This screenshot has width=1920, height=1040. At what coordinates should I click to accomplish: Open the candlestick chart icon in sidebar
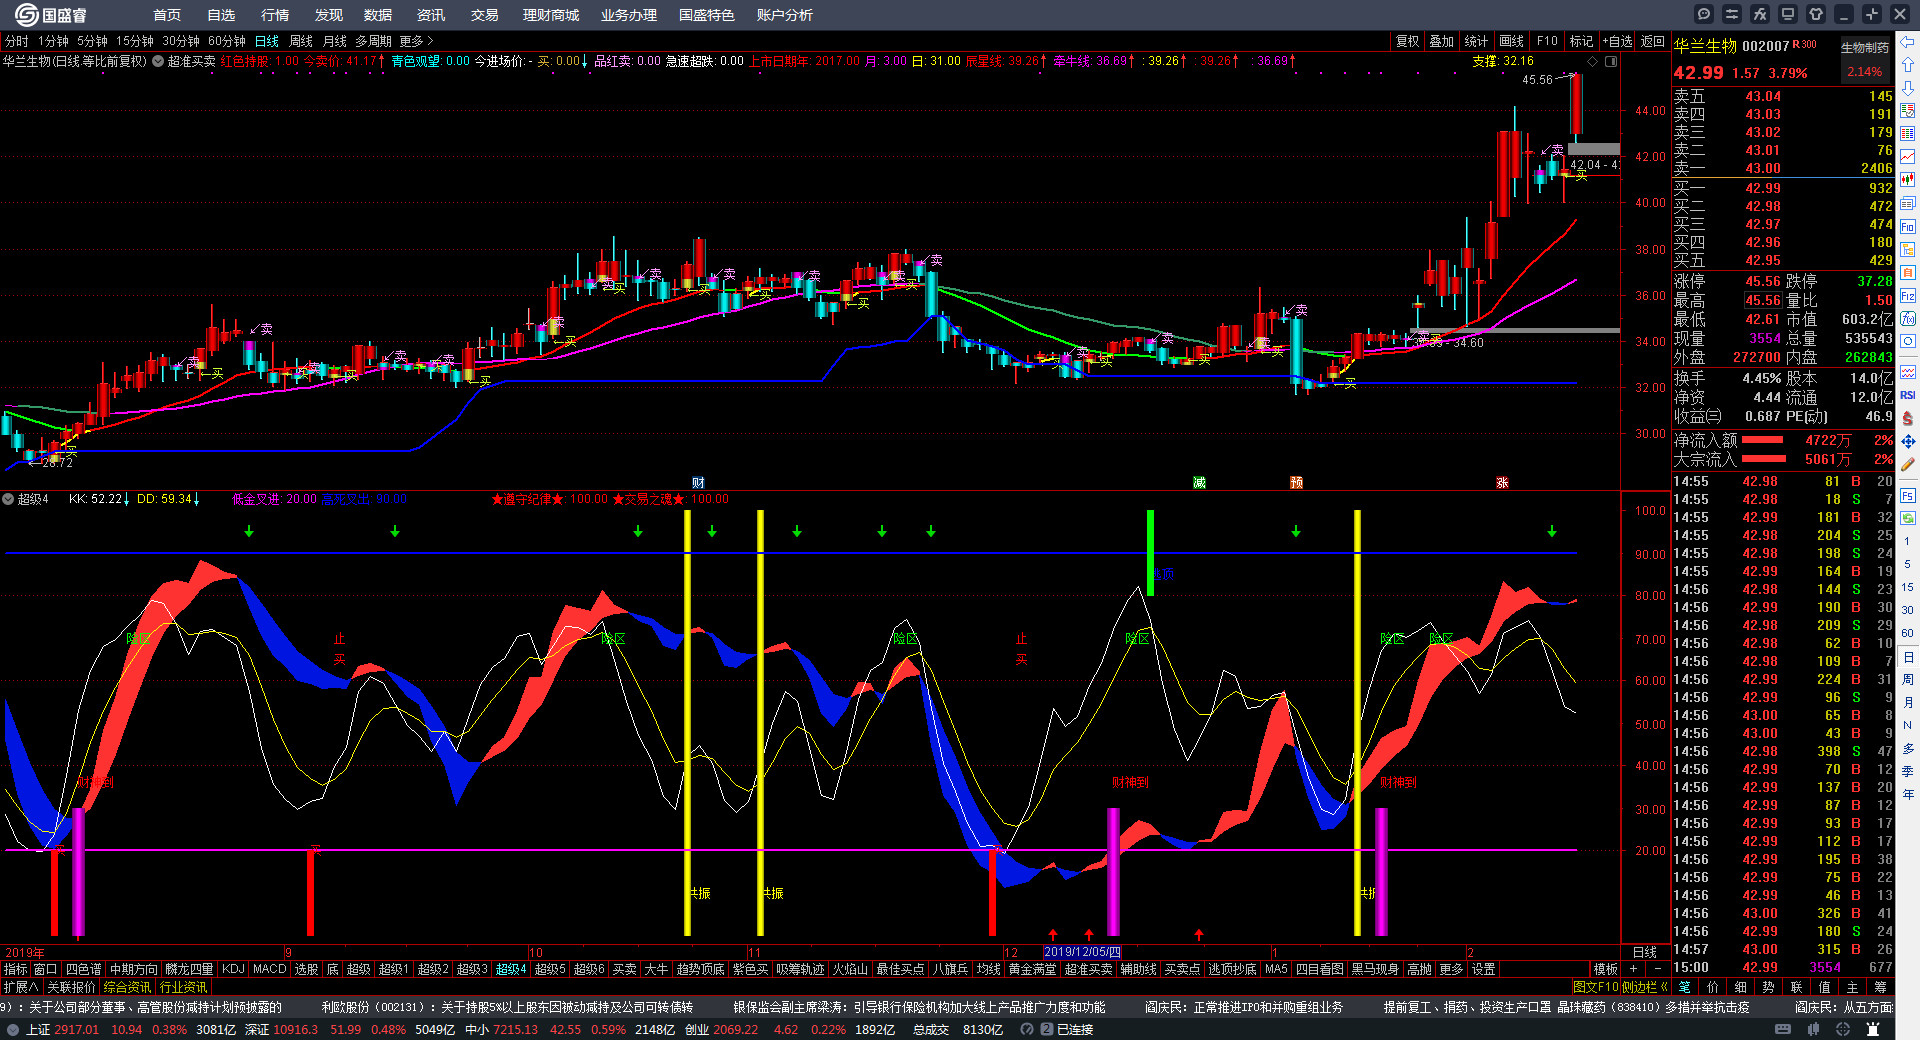click(1908, 180)
